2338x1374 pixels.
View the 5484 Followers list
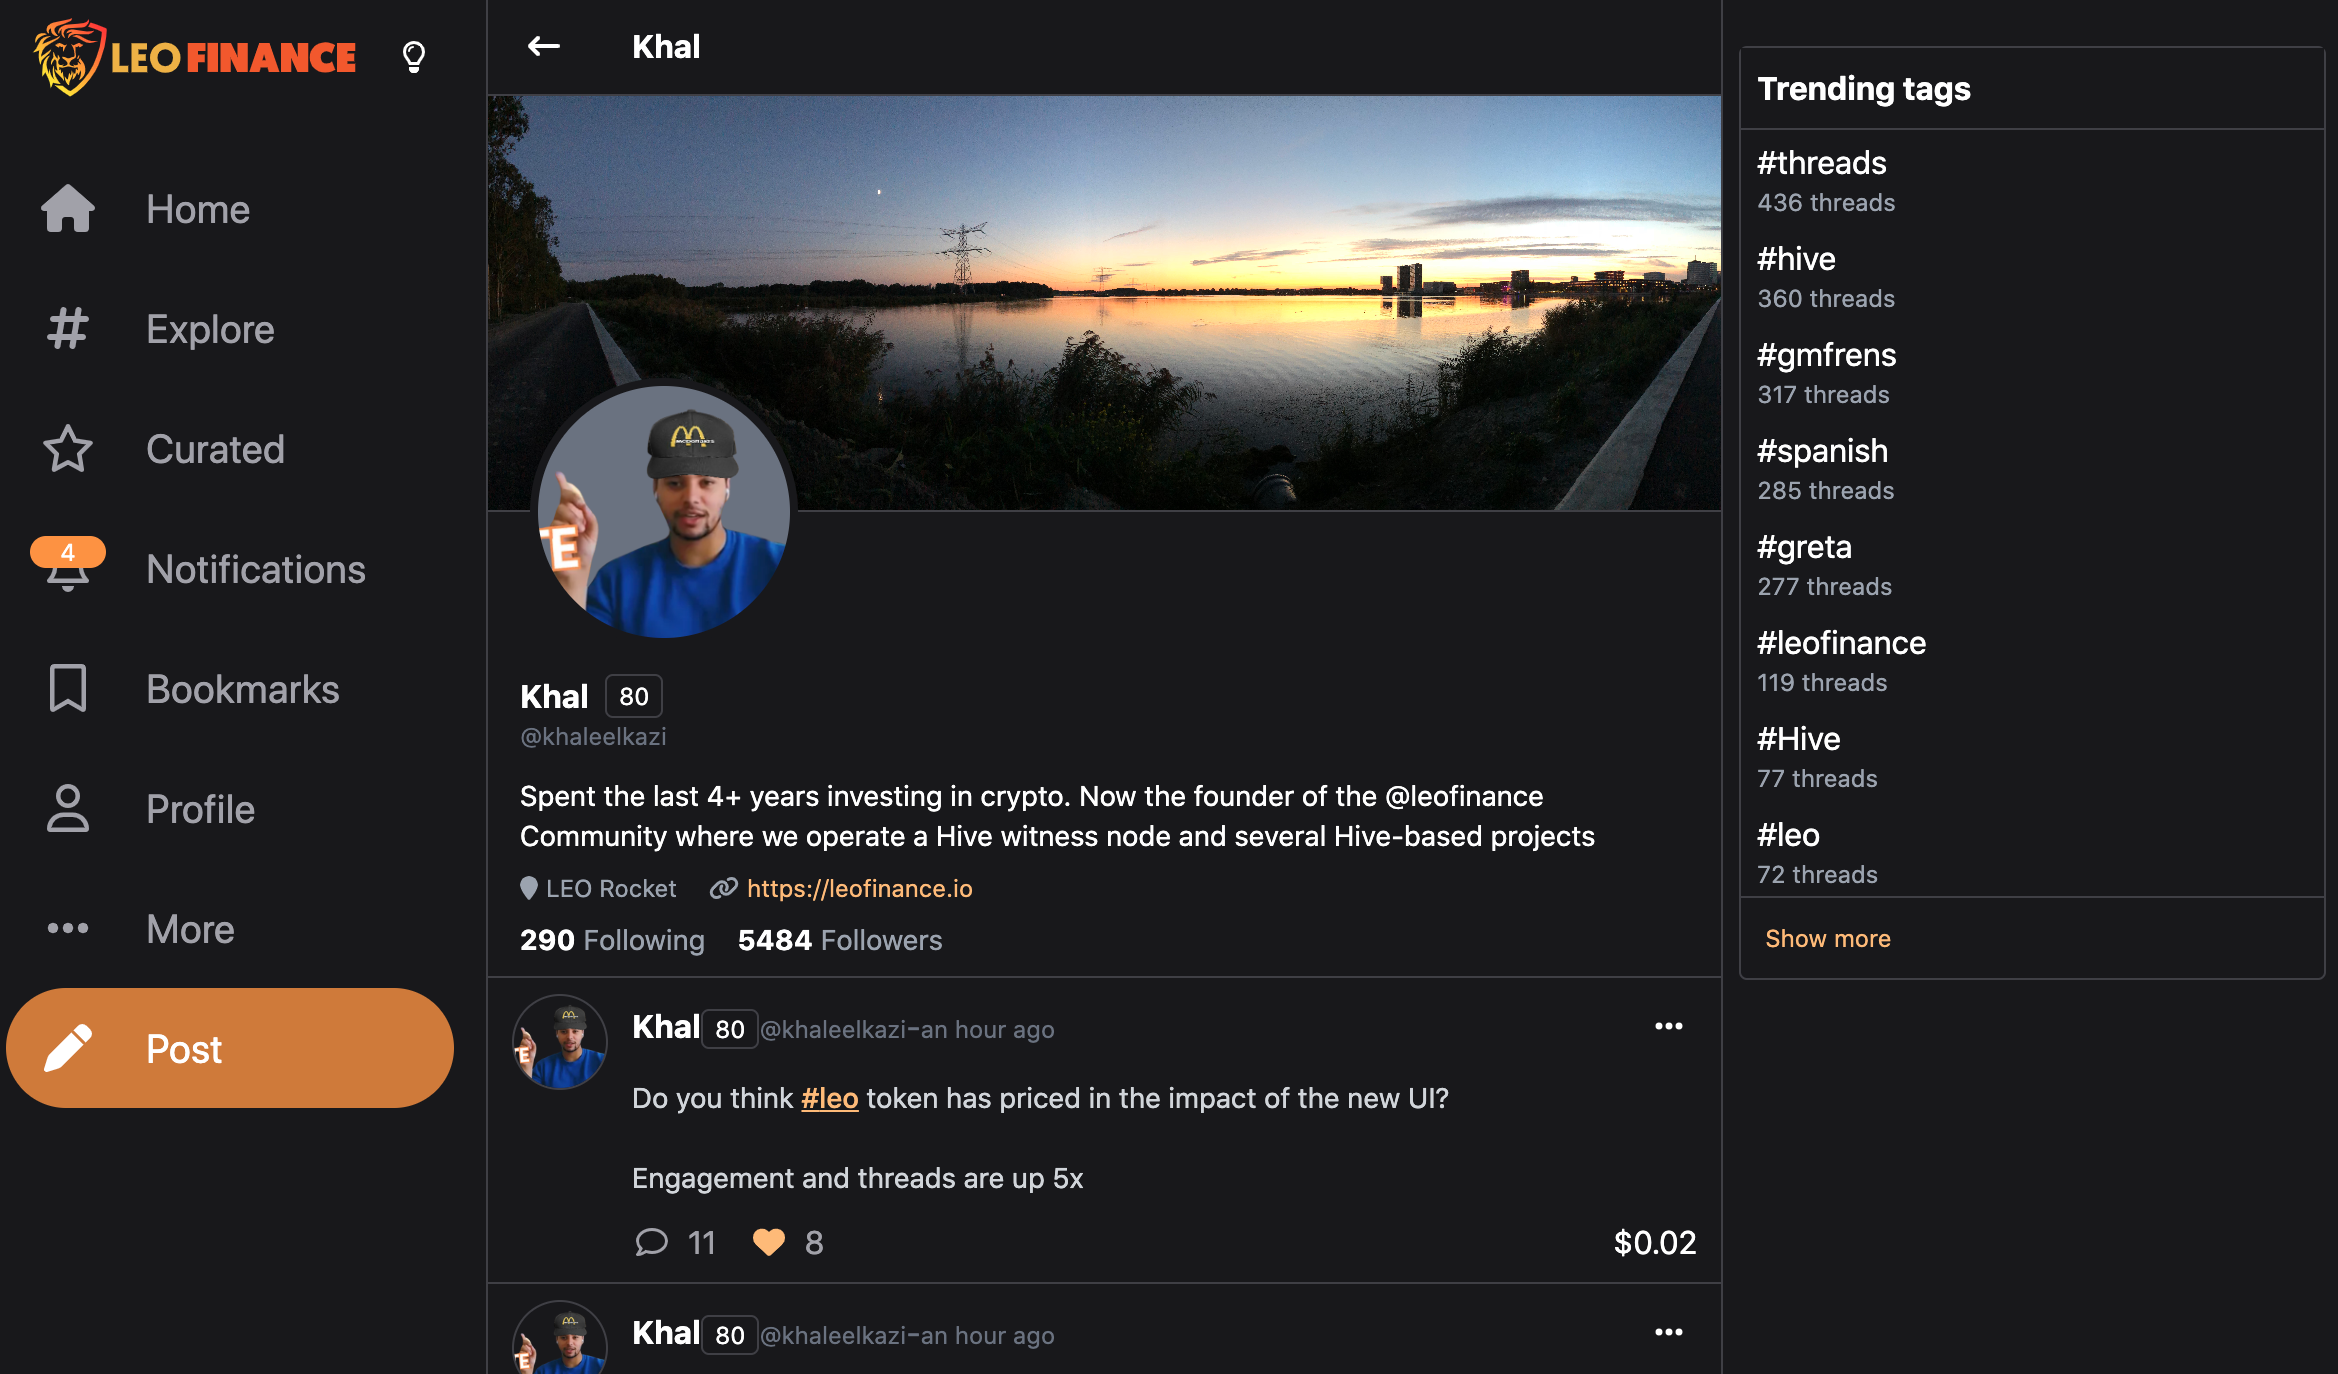pos(839,940)
